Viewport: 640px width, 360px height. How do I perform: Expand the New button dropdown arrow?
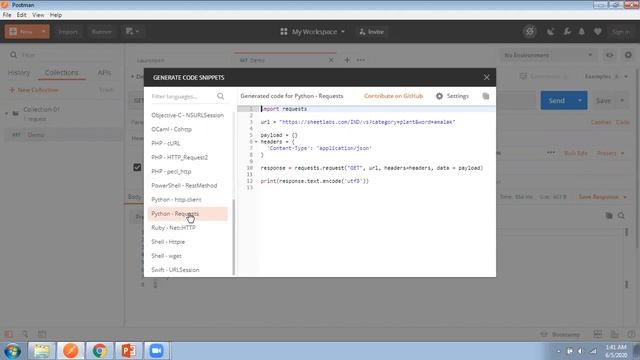coord(44,31)
